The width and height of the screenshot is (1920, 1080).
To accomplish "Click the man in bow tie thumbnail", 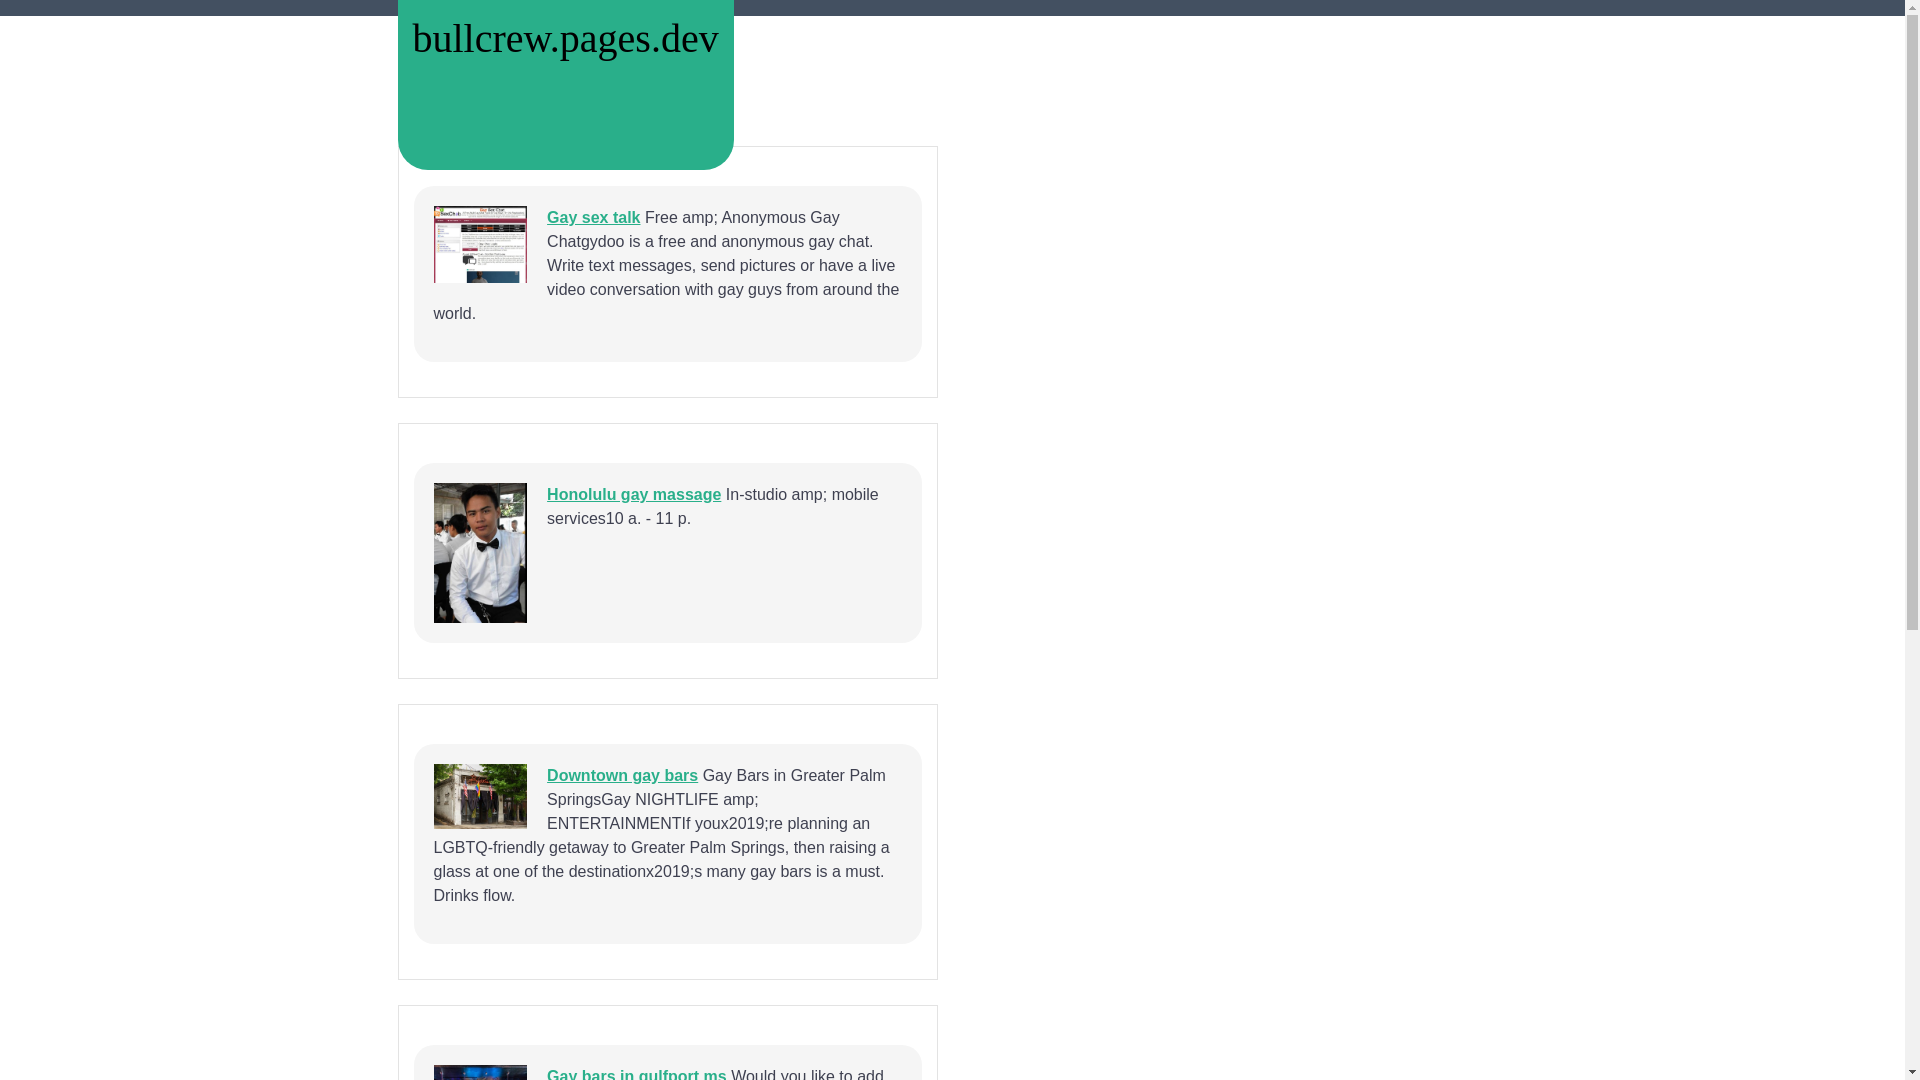I will click(x=480, y=553).
